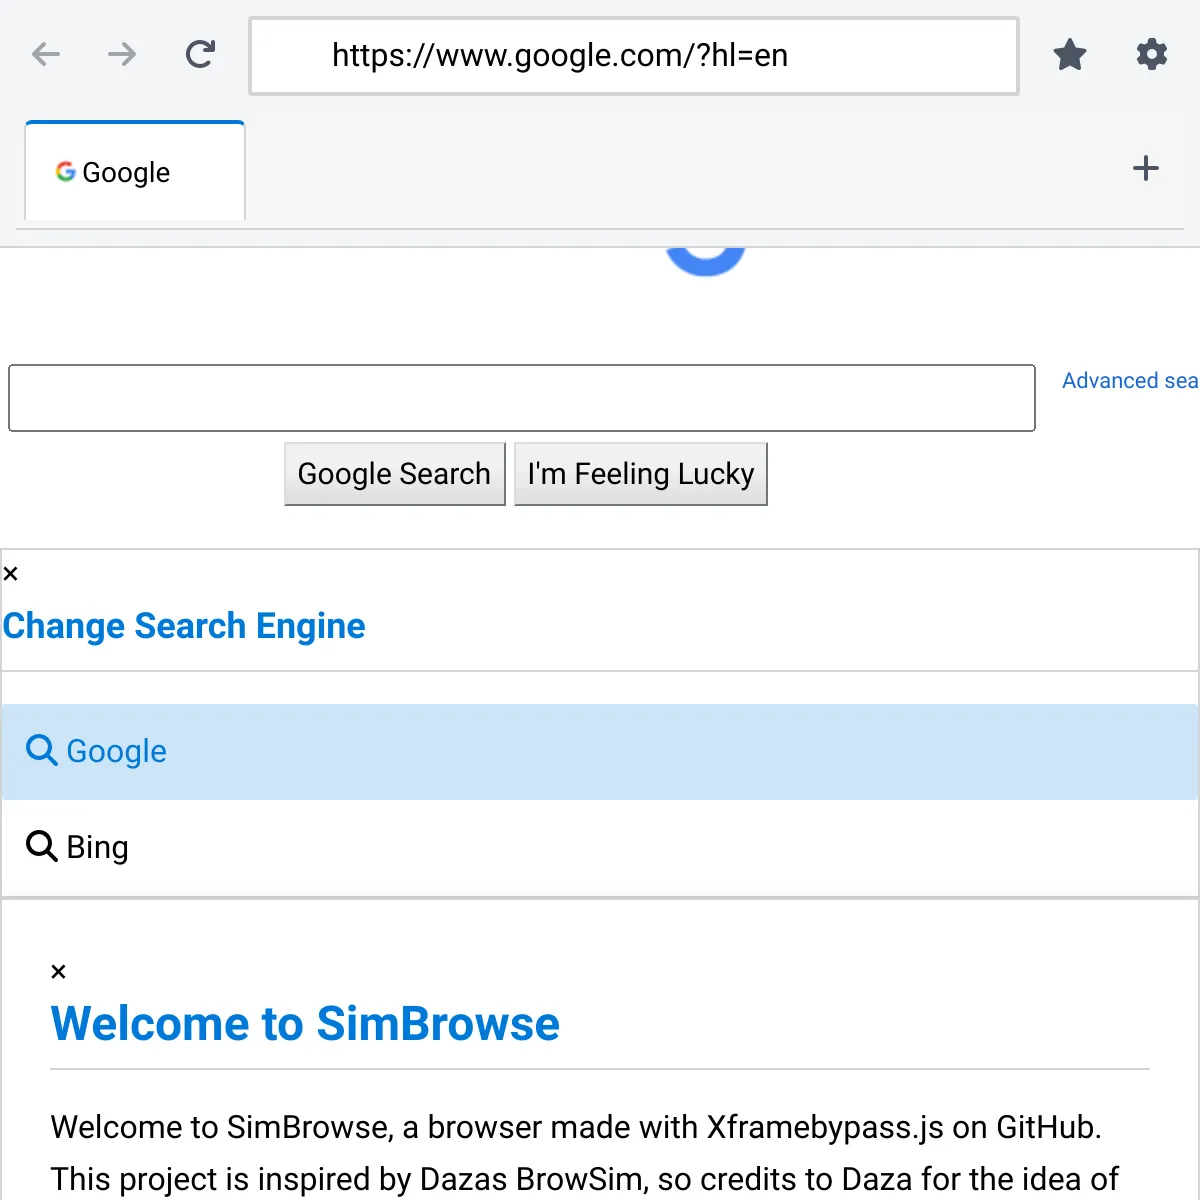Viewport: 1200px width, 1200px height.
Task: Open settings gear icon
Action: (x=1152, y=54)
